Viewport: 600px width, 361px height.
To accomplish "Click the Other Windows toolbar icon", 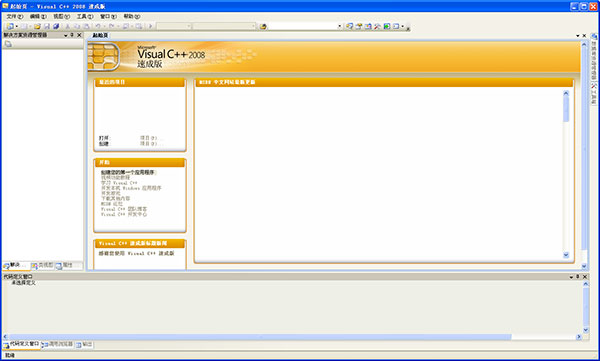I will (x=396, y=26).
